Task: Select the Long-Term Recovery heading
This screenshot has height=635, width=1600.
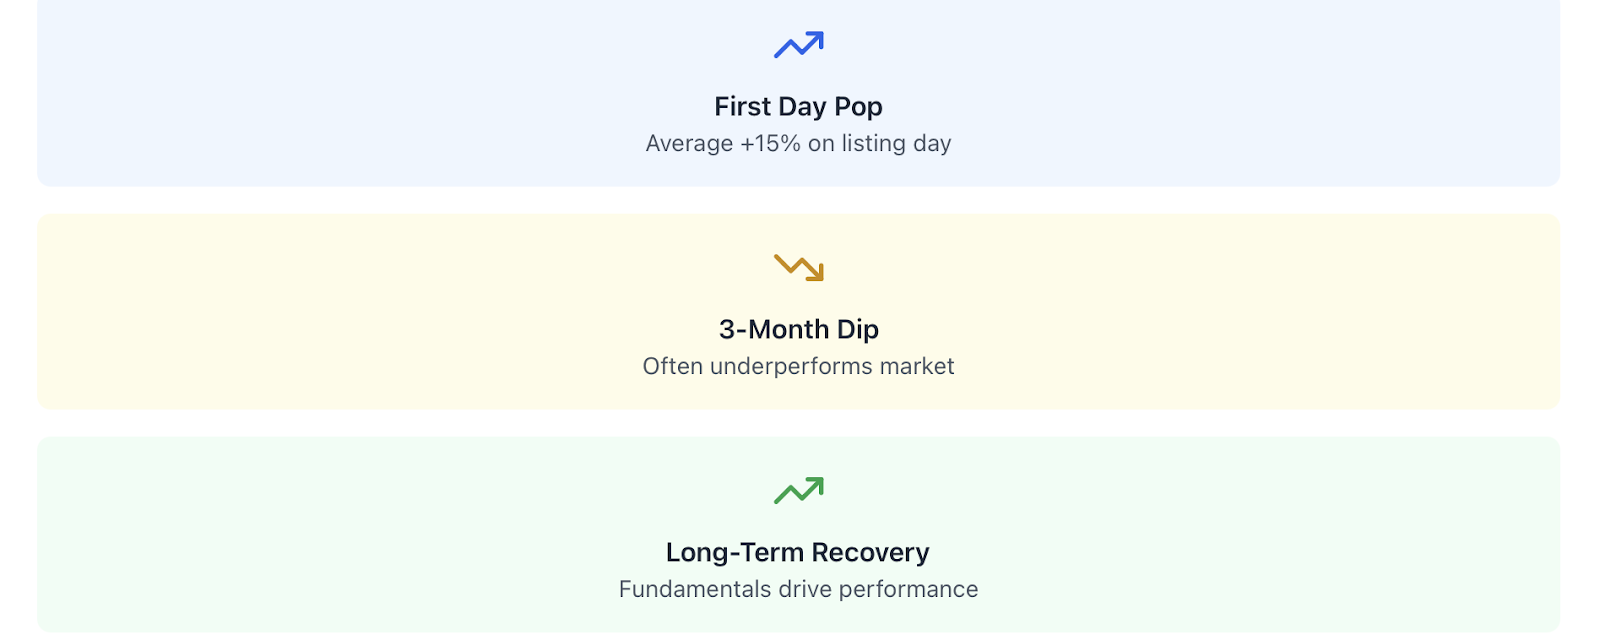Action: 798,552
